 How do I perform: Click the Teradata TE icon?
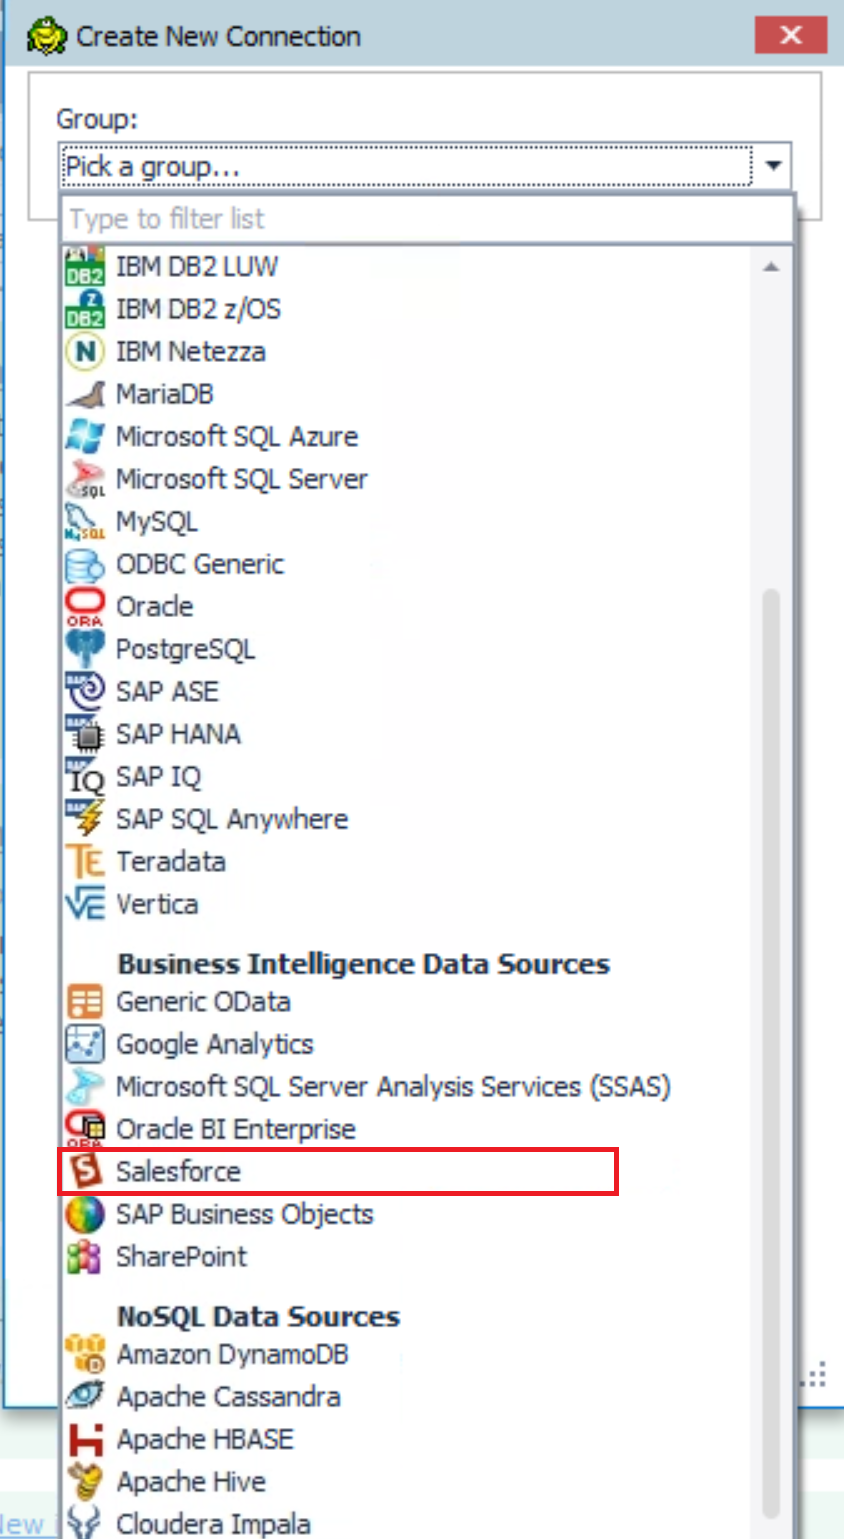pos(84,862)
